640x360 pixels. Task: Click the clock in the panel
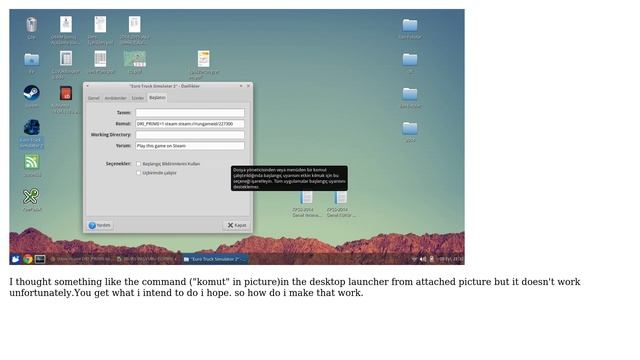(450, 259)
